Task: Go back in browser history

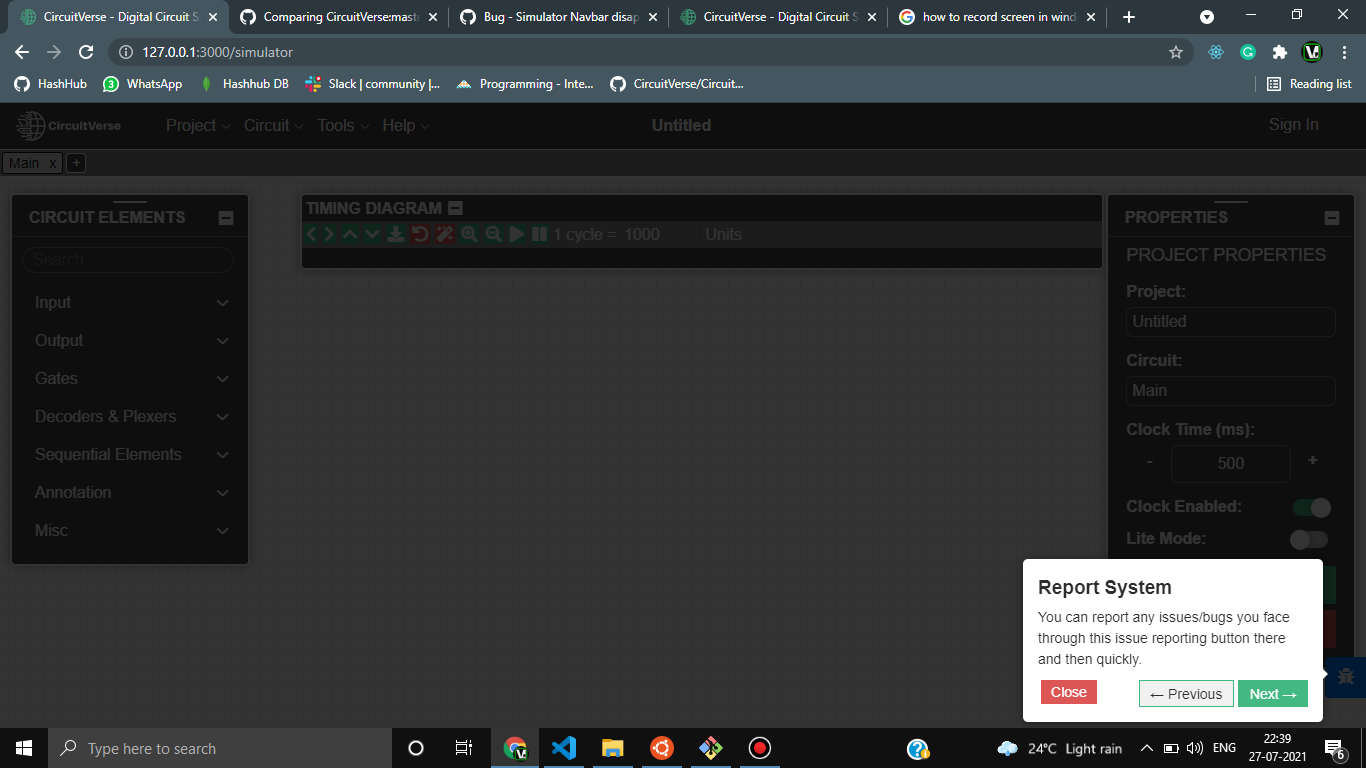Action: tap(22, 52)
